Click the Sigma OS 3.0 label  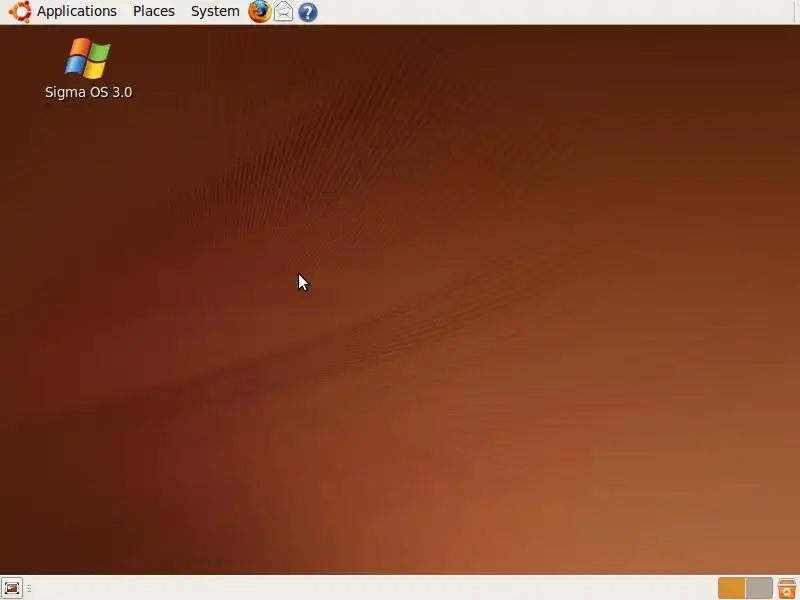coord(88,92)
